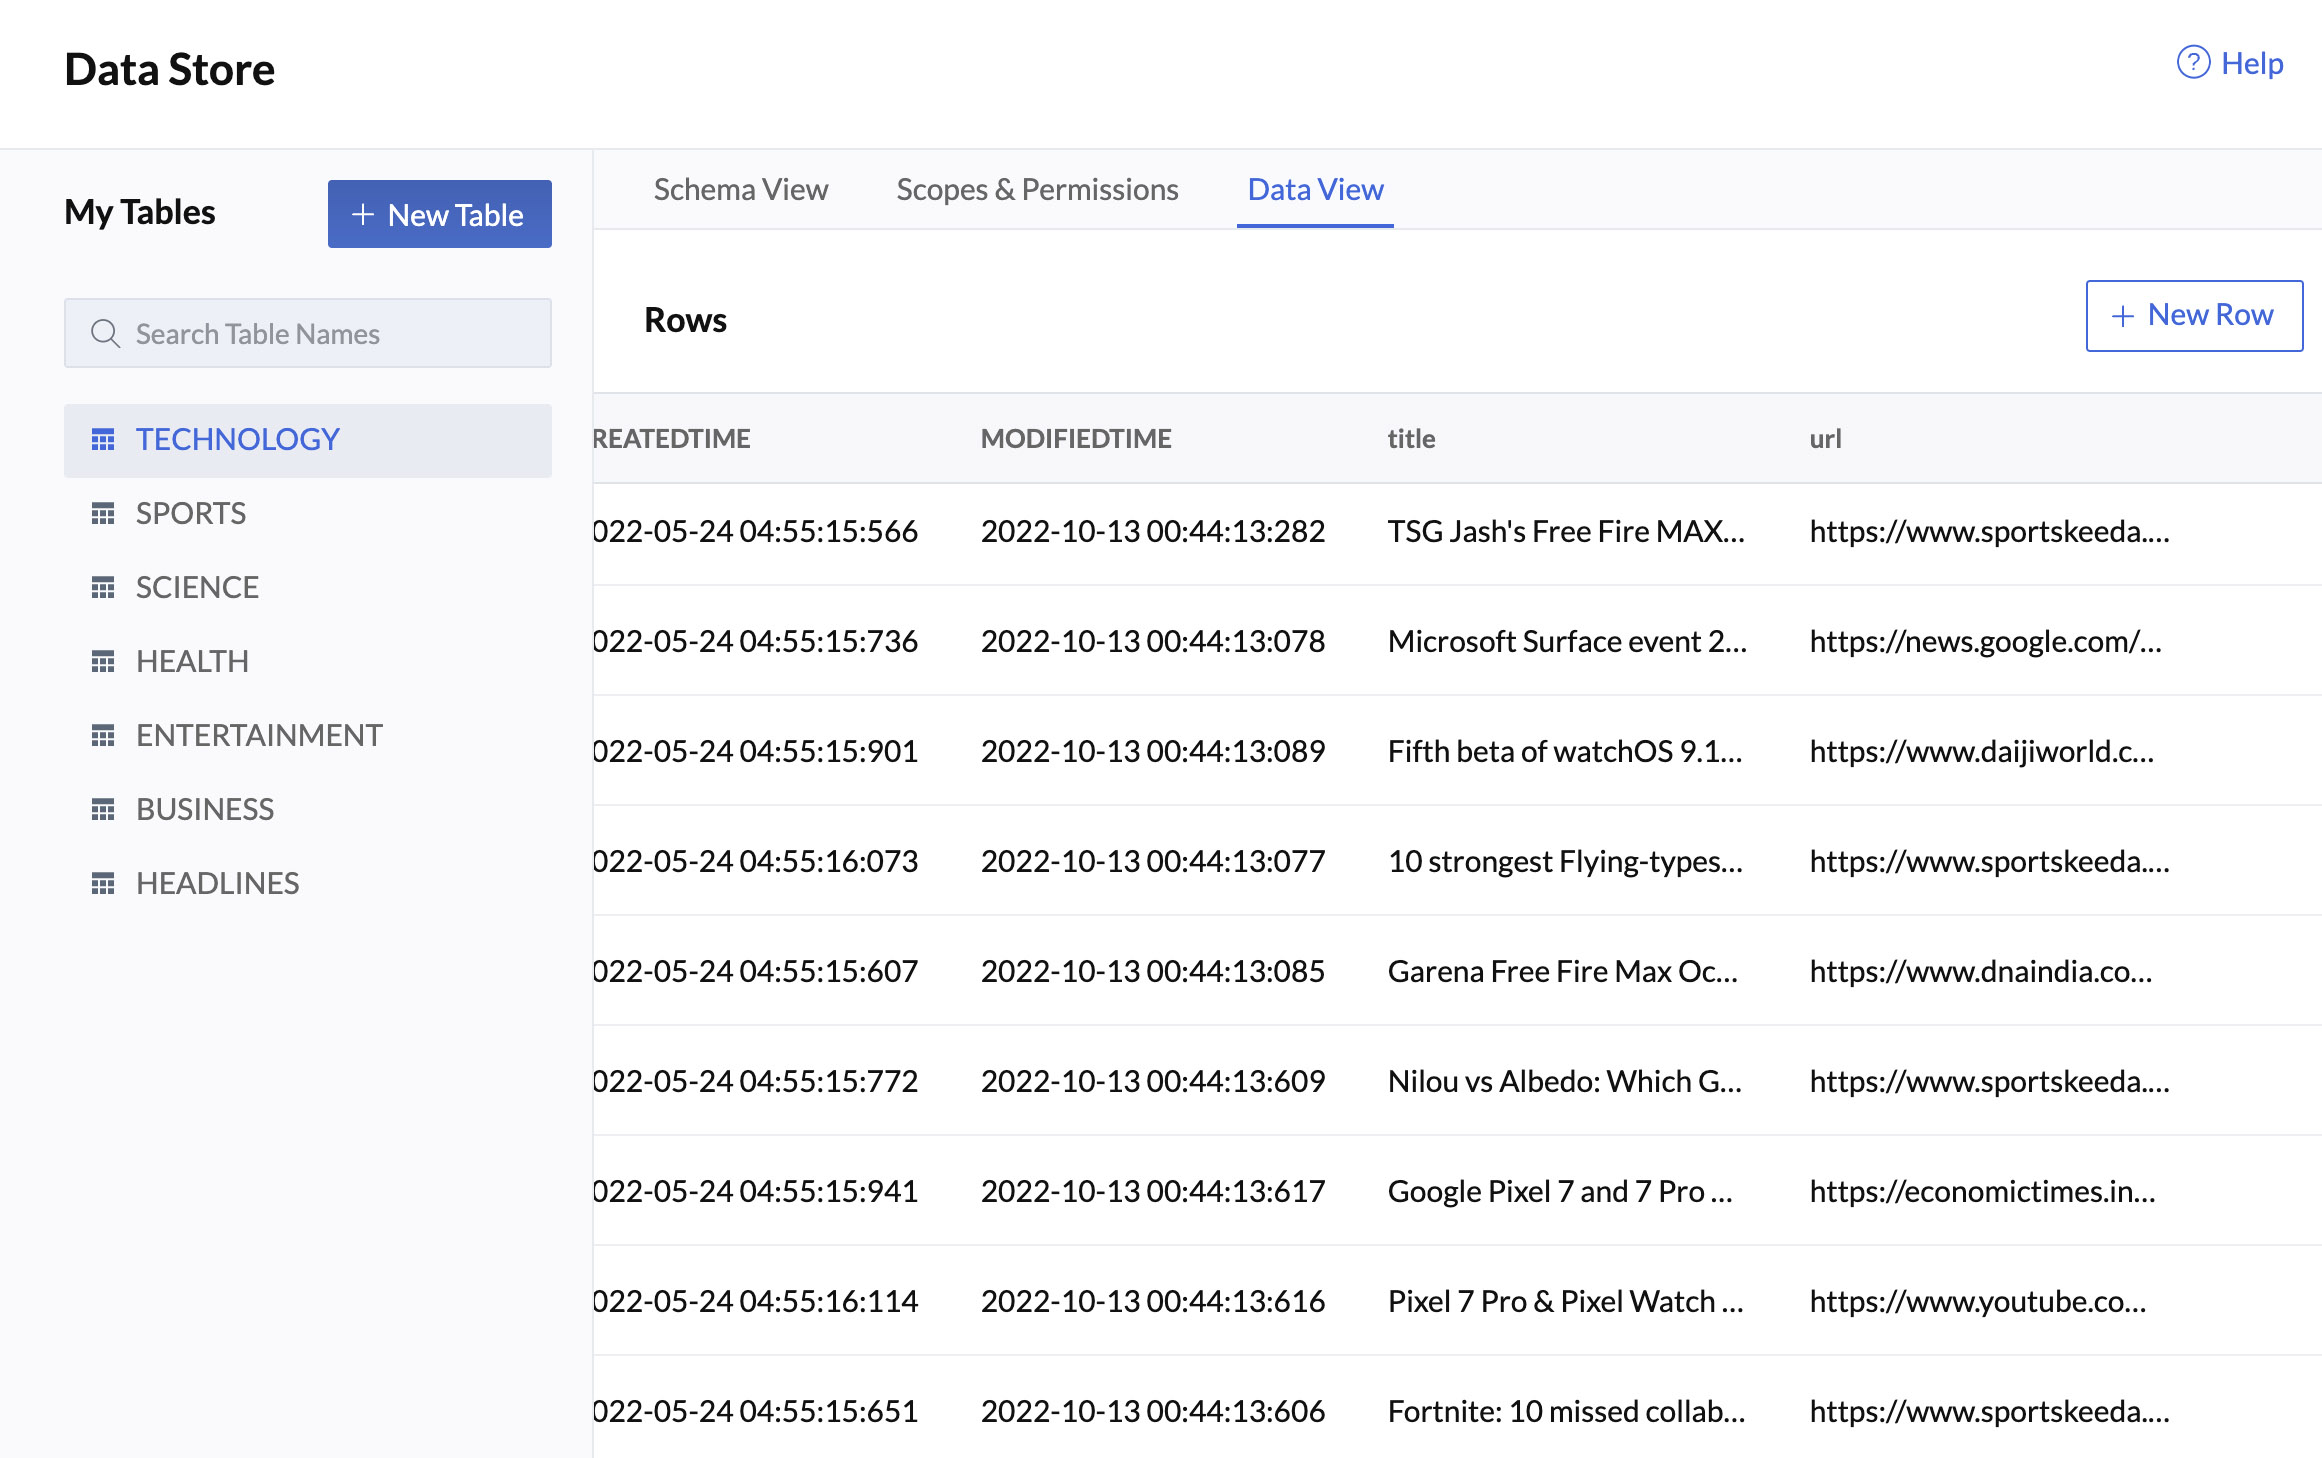Click the HEALTH table grid icon

click(x=104, y=660)
